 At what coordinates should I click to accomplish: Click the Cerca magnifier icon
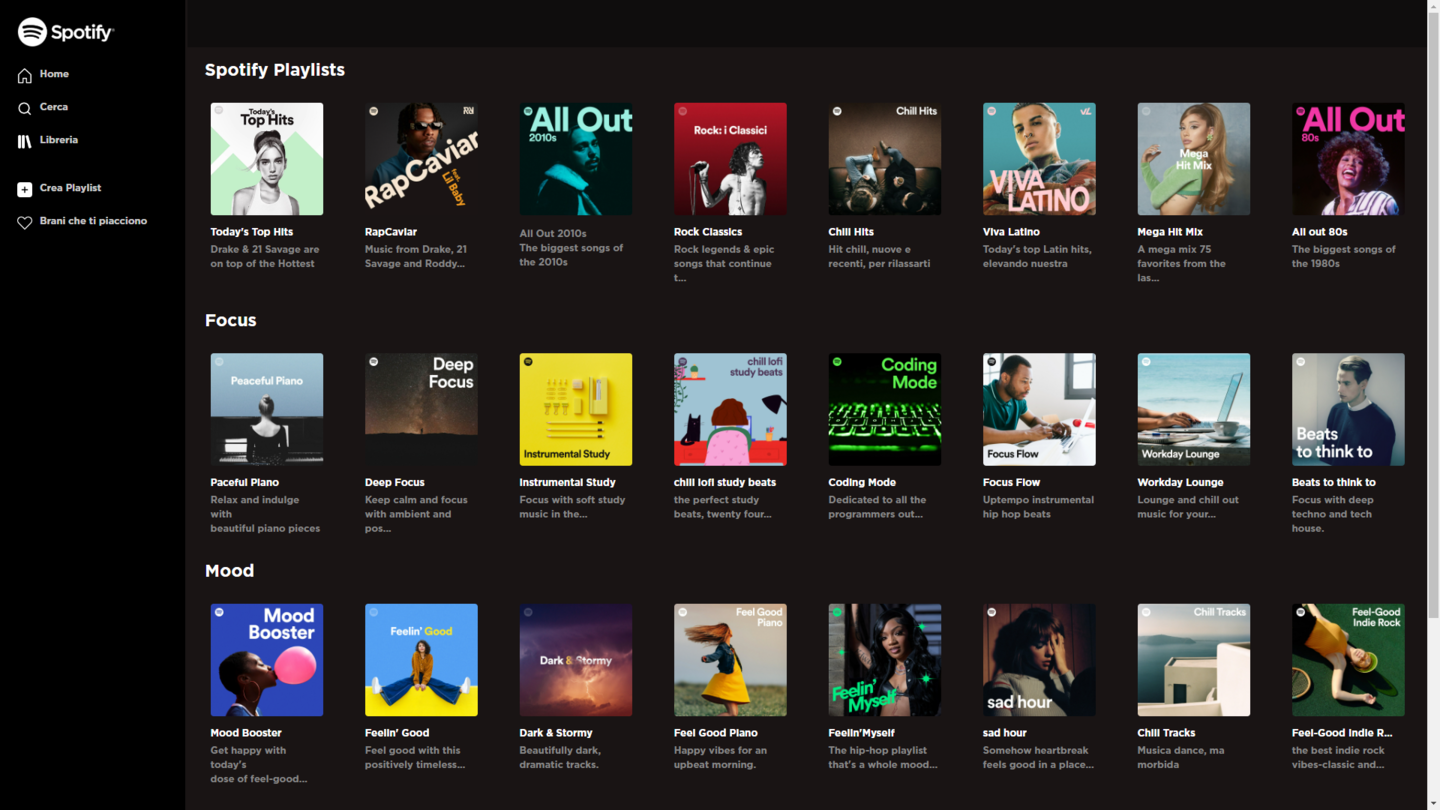point(25,108)
